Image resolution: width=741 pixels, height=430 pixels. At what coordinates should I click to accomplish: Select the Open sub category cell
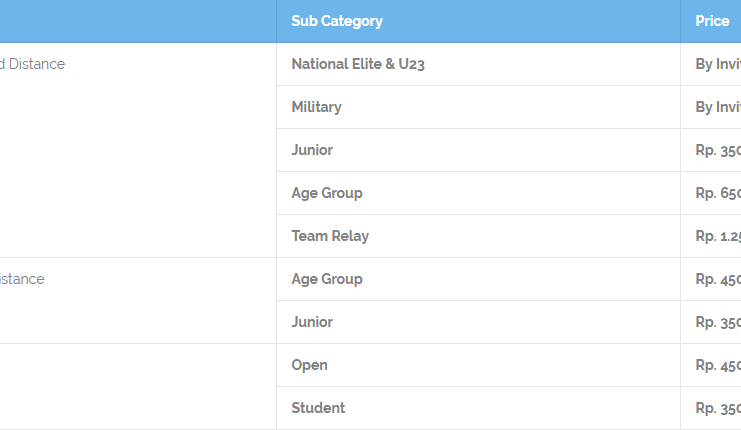point(478,365)
